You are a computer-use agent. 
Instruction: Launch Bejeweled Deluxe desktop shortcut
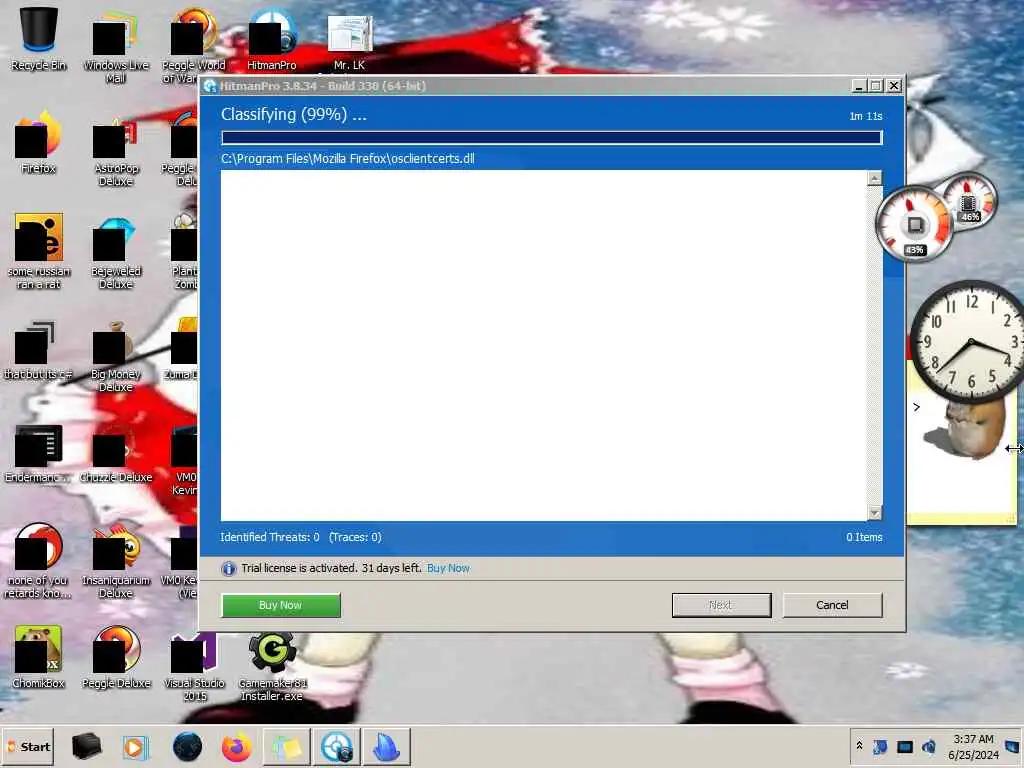[116, 253]
